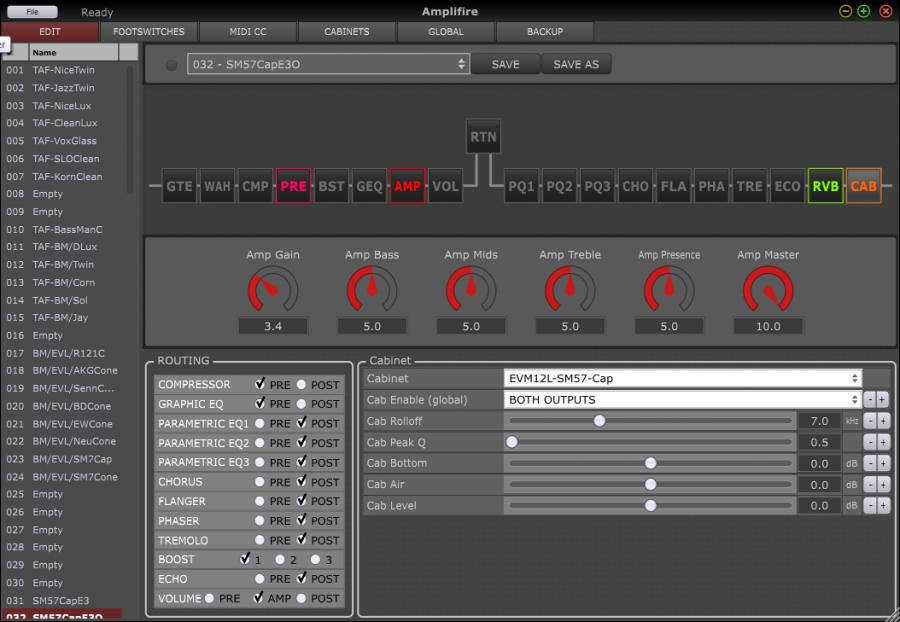
Task: Select the RTN return block
Action: (x=483, y=137)
